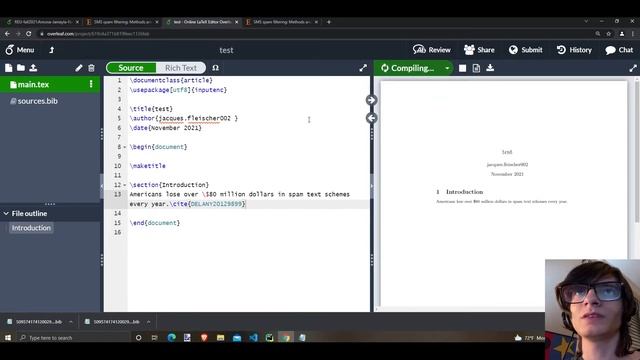Open options chevron for second download
The width and height of the screenshot is (640, 360).
pyautogui.click(x=148, y=322)
